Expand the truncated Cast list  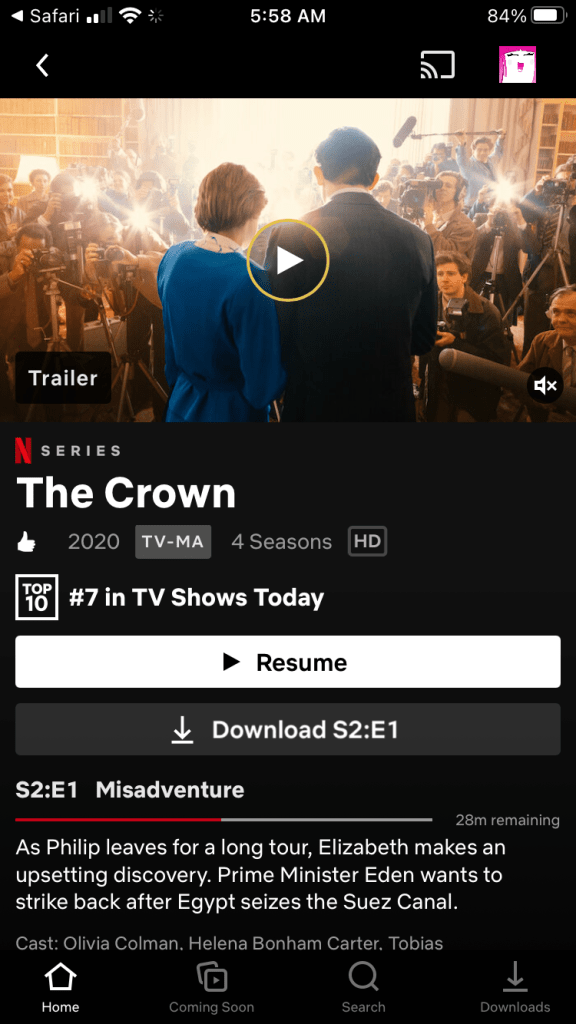pos(229,943)
